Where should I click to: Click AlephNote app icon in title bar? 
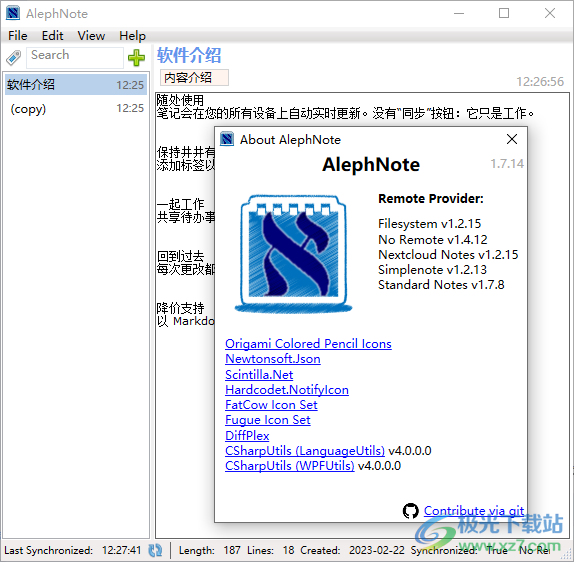(13, 13)
